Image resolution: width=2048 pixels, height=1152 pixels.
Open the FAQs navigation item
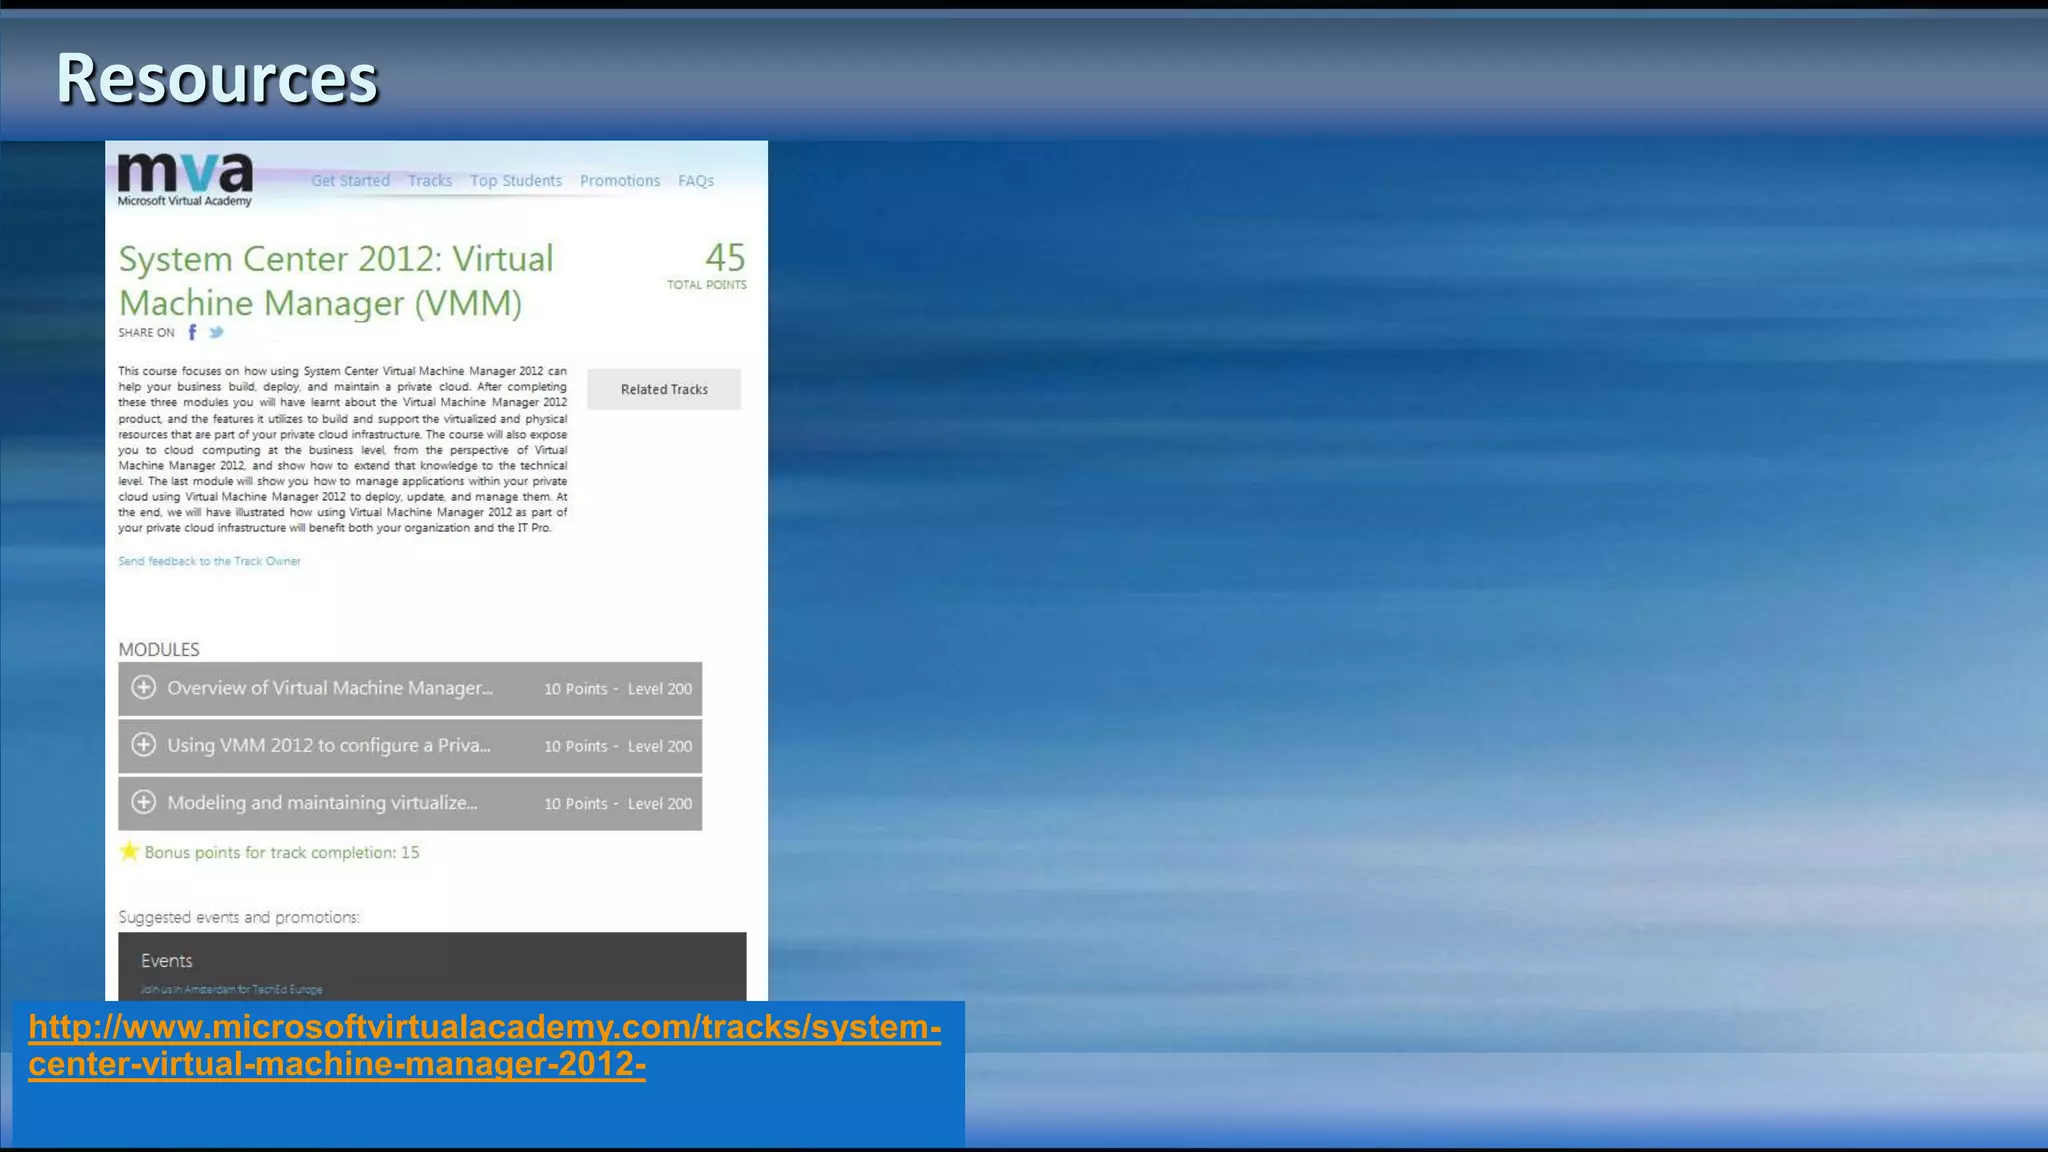[x=696, y=180]
